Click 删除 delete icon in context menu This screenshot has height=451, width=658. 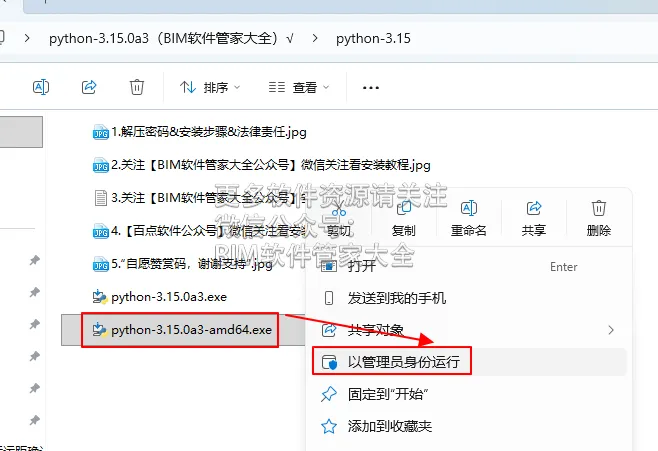[598, 219]
